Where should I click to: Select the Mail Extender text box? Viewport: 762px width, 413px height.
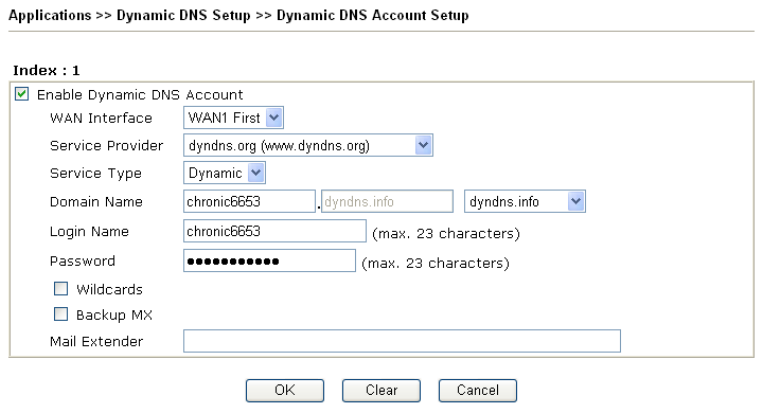[401, 342]
